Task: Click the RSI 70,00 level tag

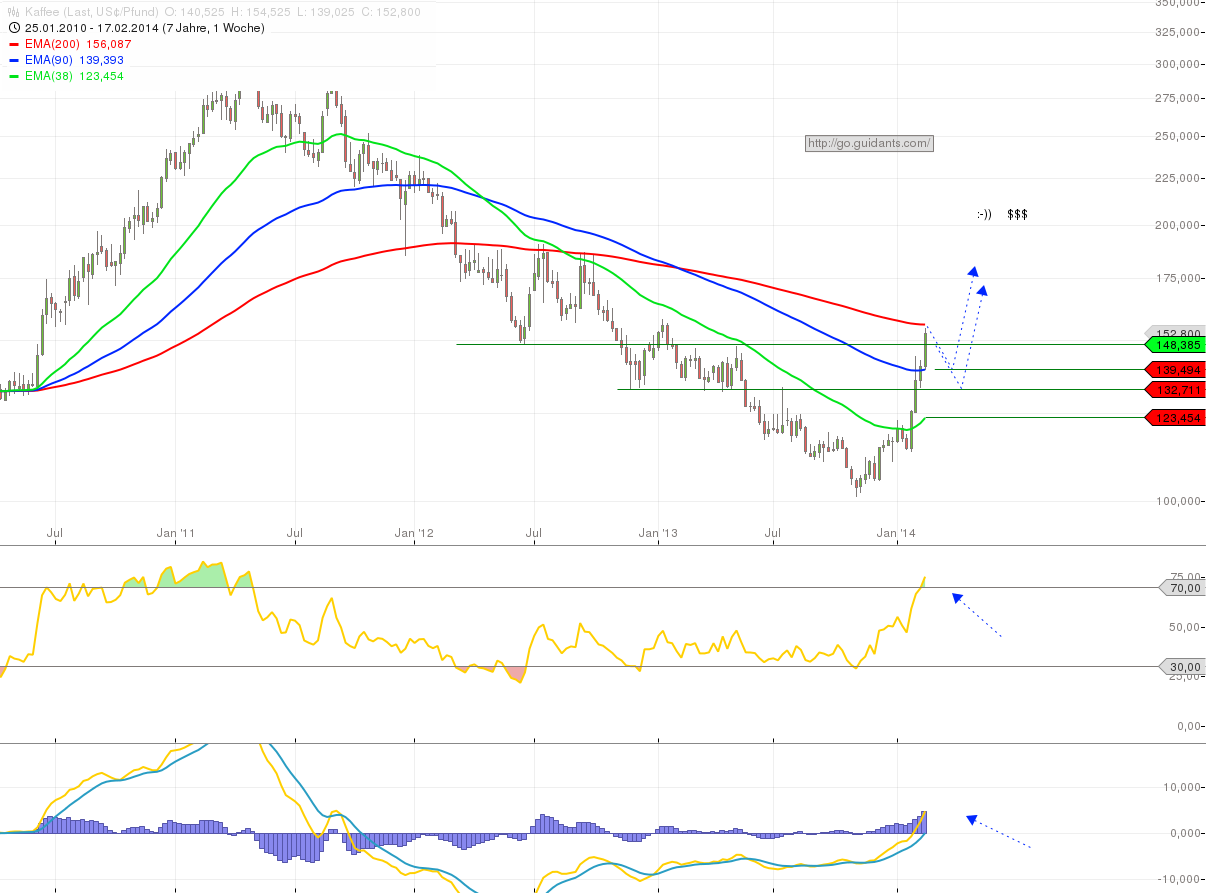Action: tap(1181, 588)
